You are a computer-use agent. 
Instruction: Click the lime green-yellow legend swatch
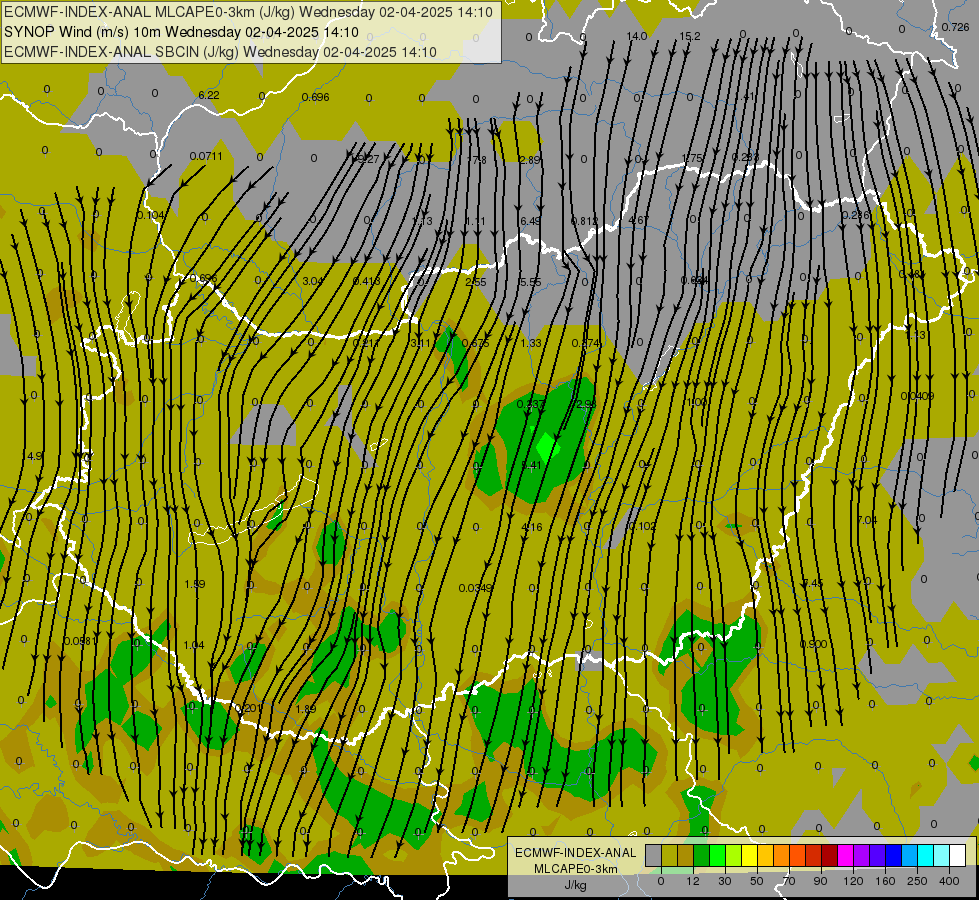point(733,855)
